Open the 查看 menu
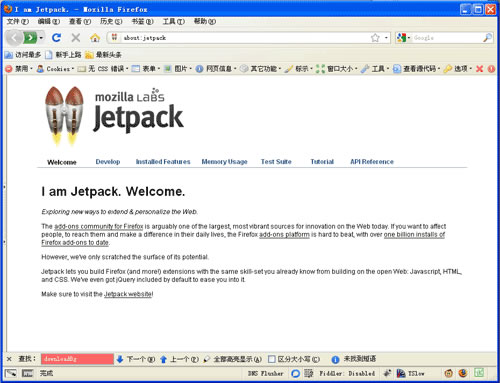The height and width of the screenshot is (383, 500). point(80,21)
